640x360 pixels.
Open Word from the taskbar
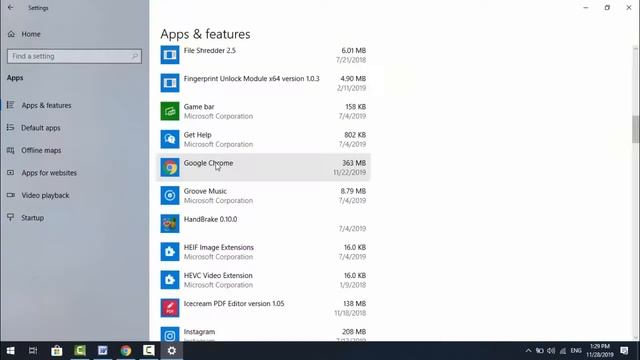[102, 351]
